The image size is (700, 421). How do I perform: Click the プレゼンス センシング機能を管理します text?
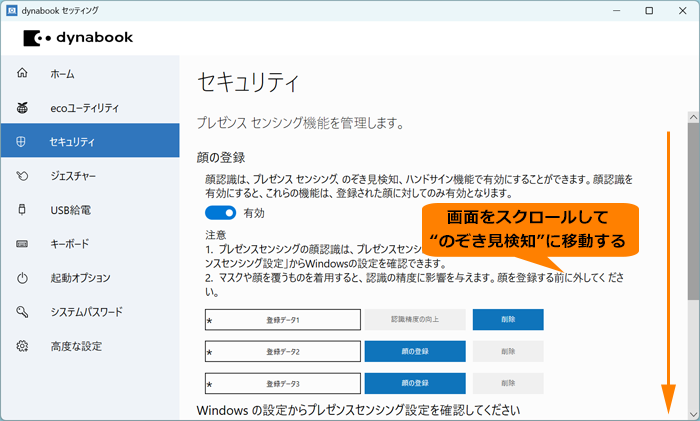[300, 123]
